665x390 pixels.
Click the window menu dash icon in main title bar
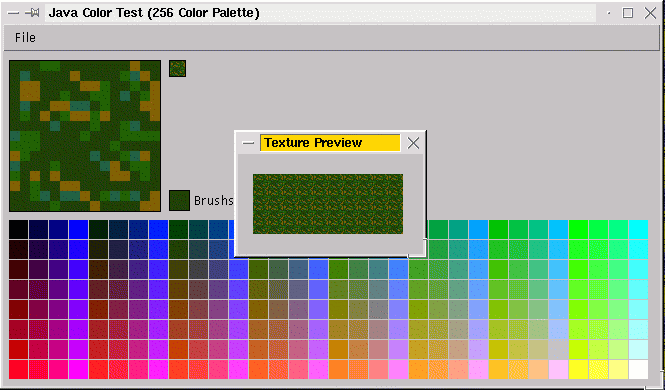coord(14,13)
